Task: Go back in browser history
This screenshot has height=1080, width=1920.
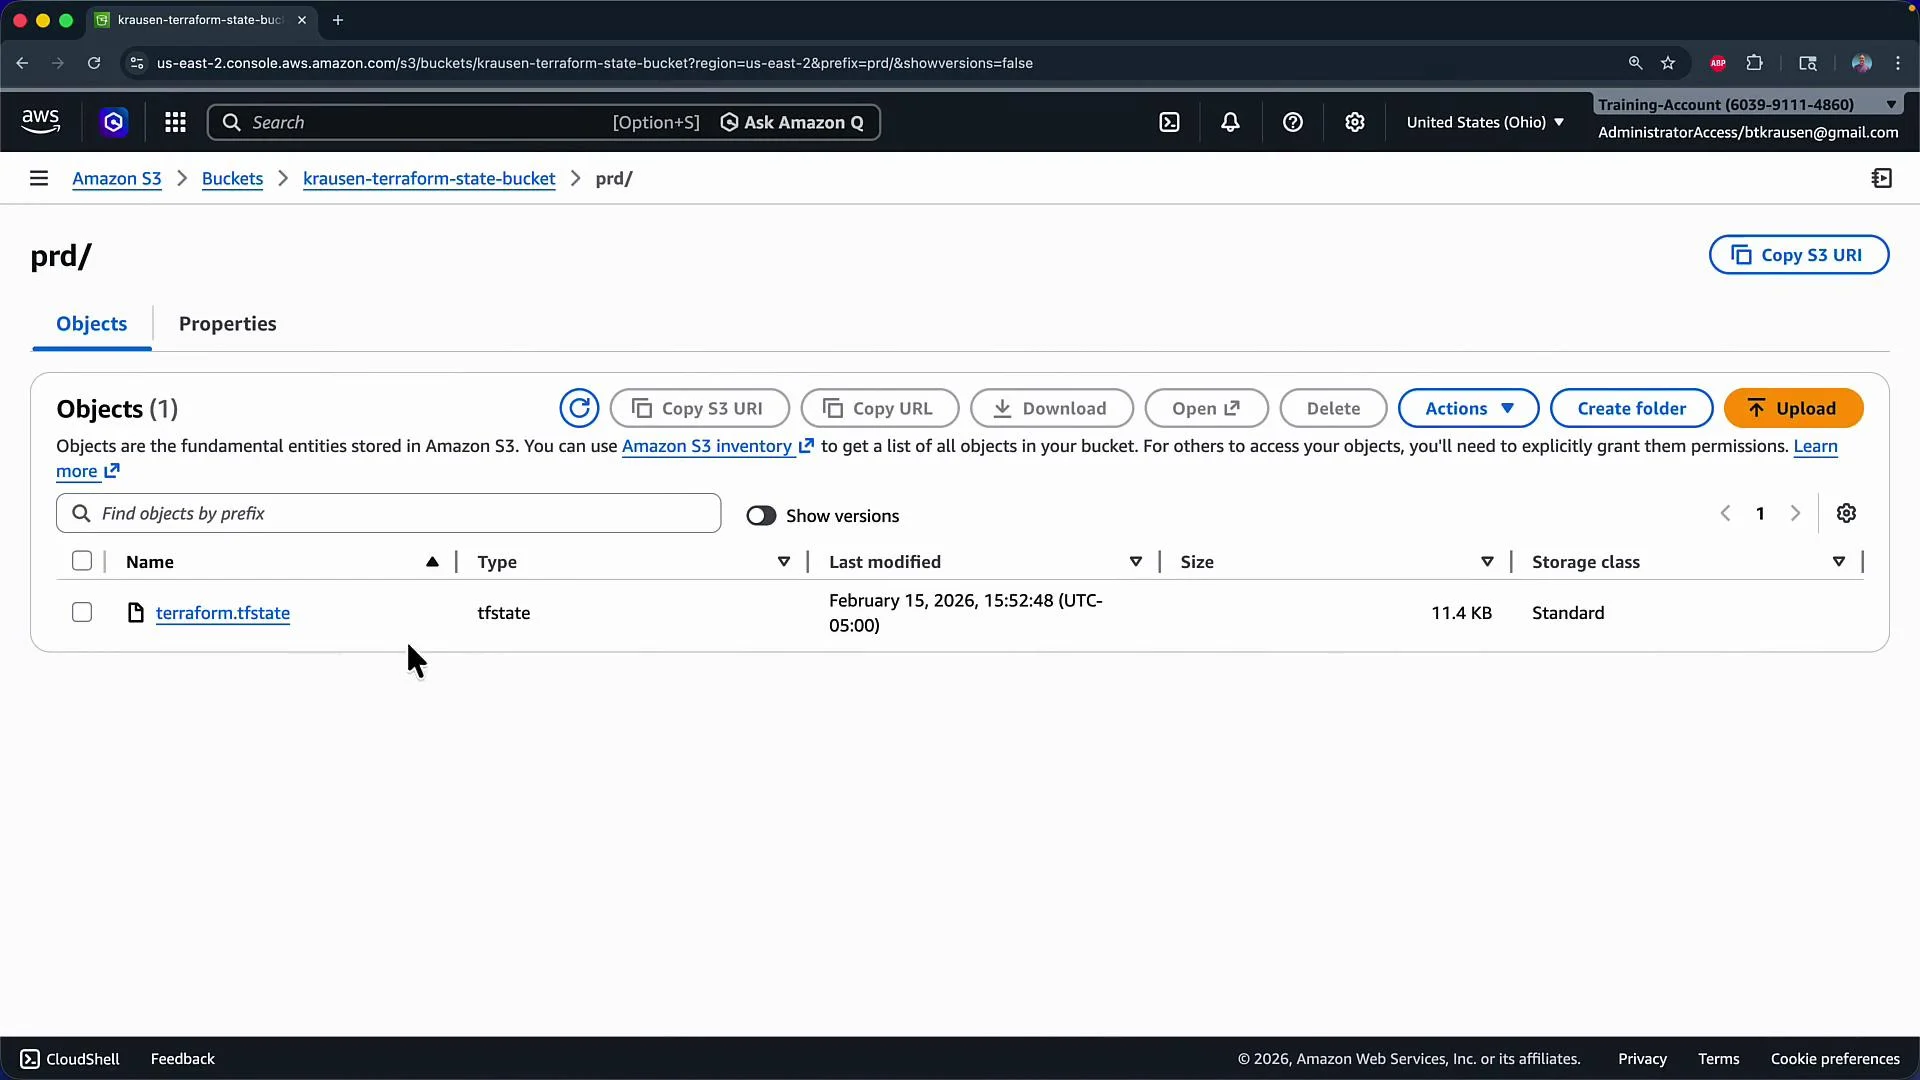Action: (22, 63)
